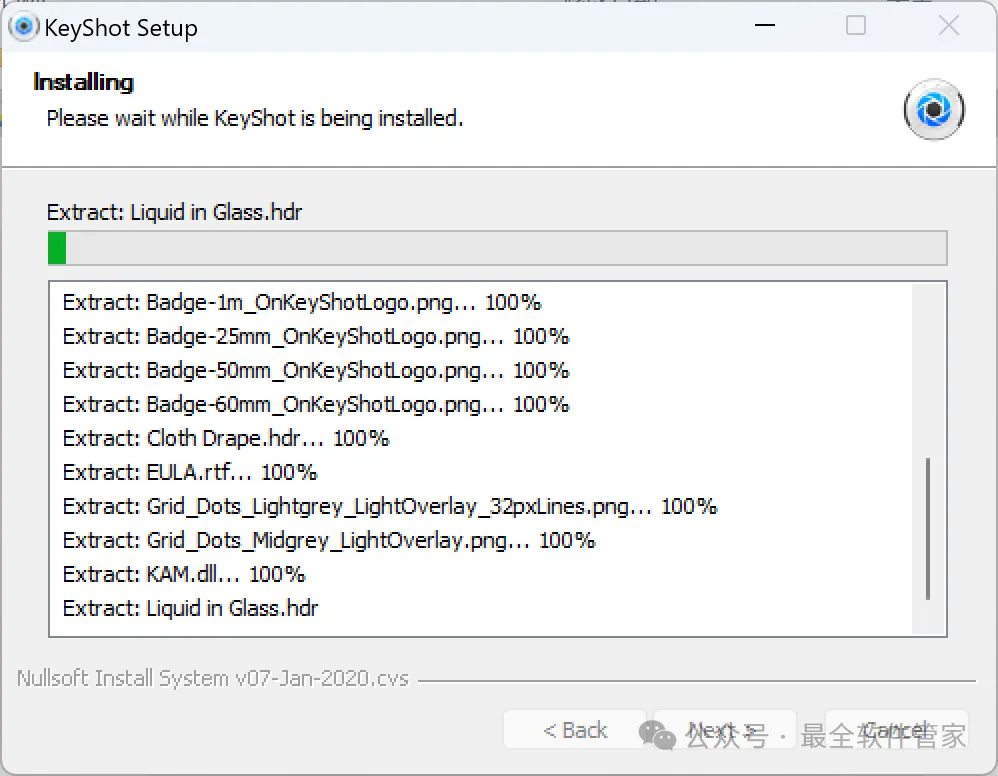Viewport: 998px width, 776px height.
Task: Click the log list vertical scrollbar thumb
Action: 929,528
